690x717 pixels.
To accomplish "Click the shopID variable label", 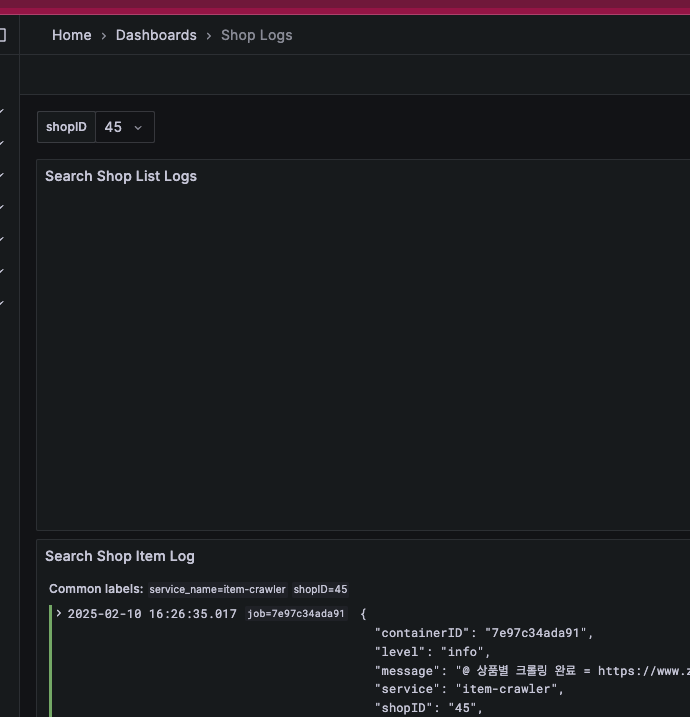I will coord(66,127).
